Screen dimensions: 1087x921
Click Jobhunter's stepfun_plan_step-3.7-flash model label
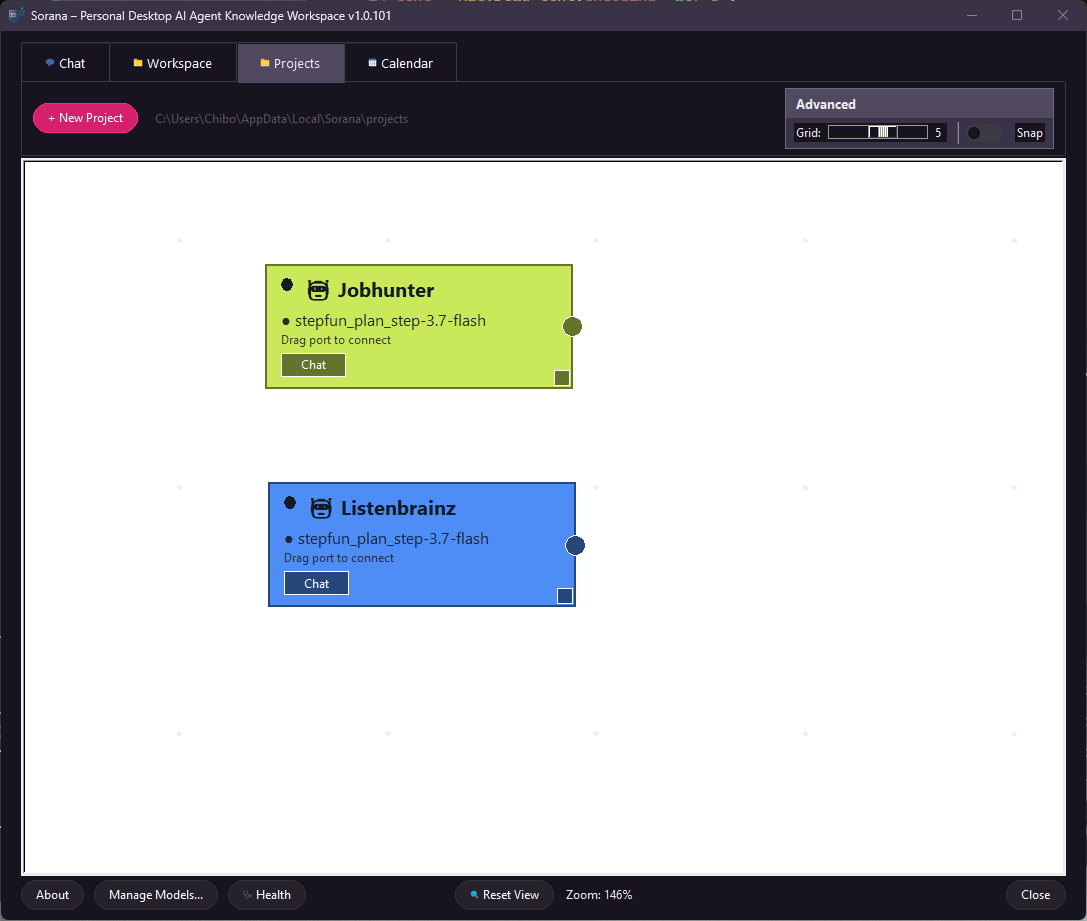pos(390,321)
